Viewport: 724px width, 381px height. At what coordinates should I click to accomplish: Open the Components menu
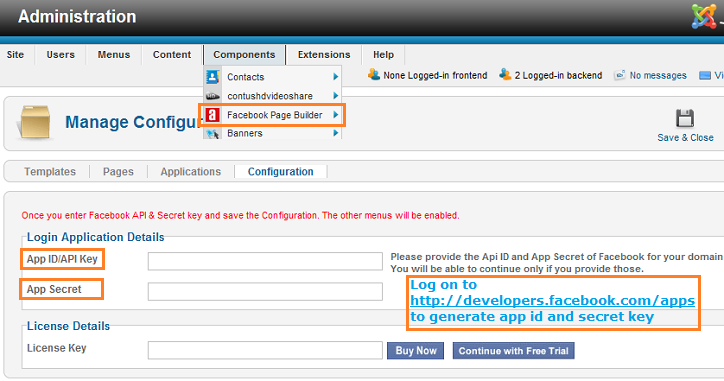coord(244,54)
